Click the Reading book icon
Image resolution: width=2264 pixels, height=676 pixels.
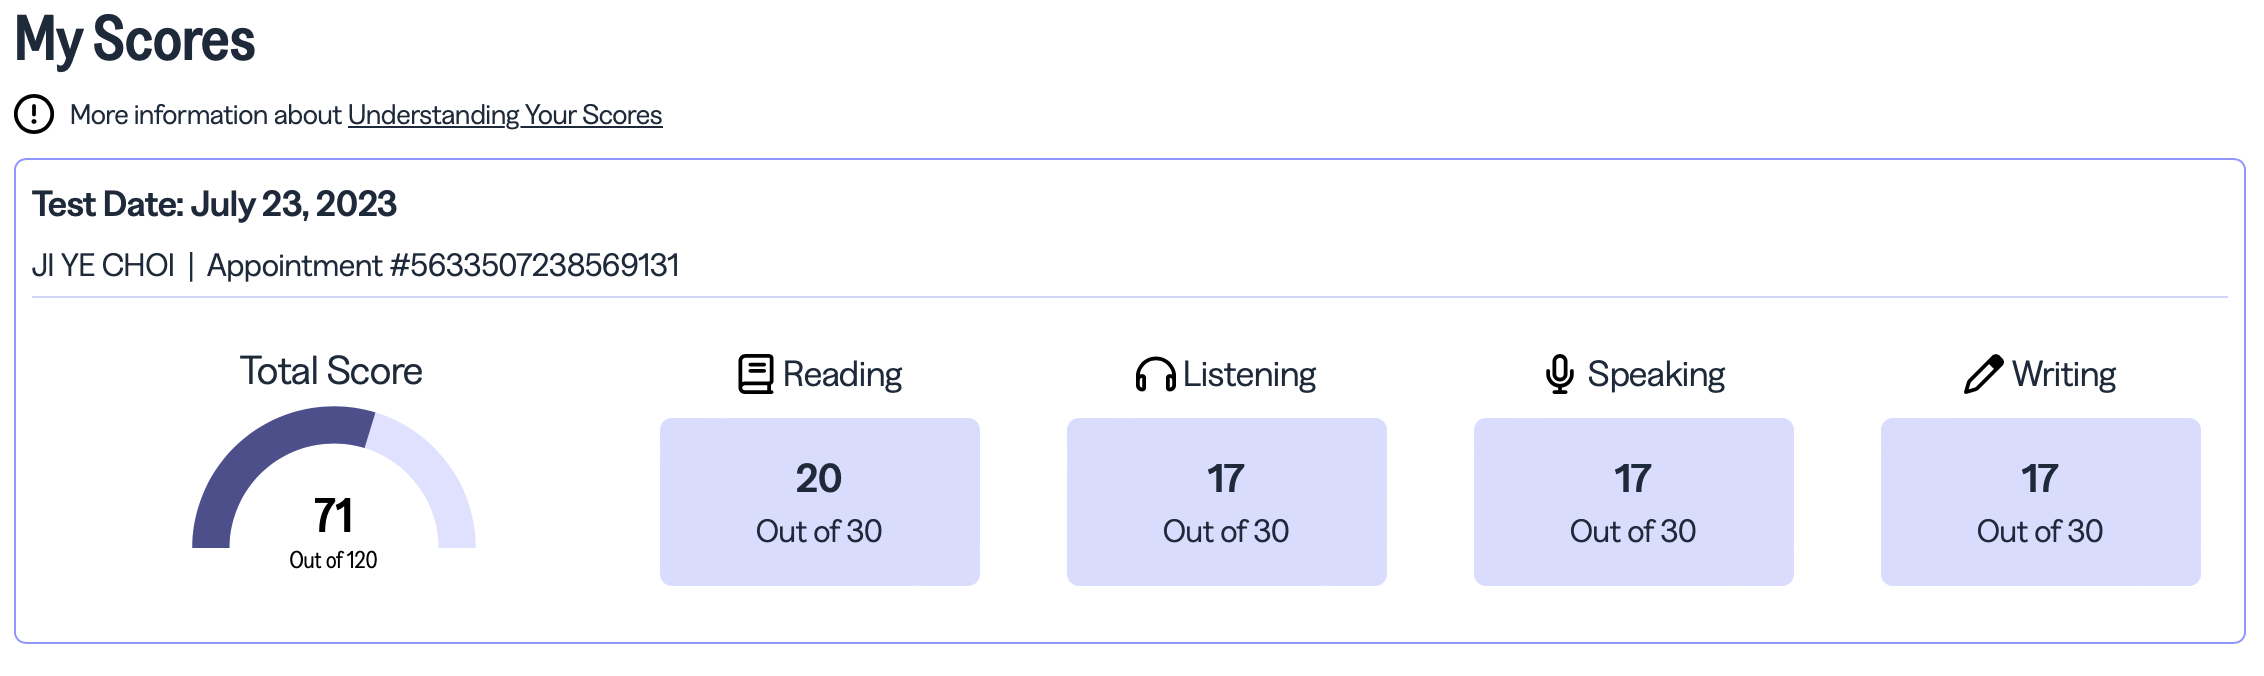pos(755,374)
